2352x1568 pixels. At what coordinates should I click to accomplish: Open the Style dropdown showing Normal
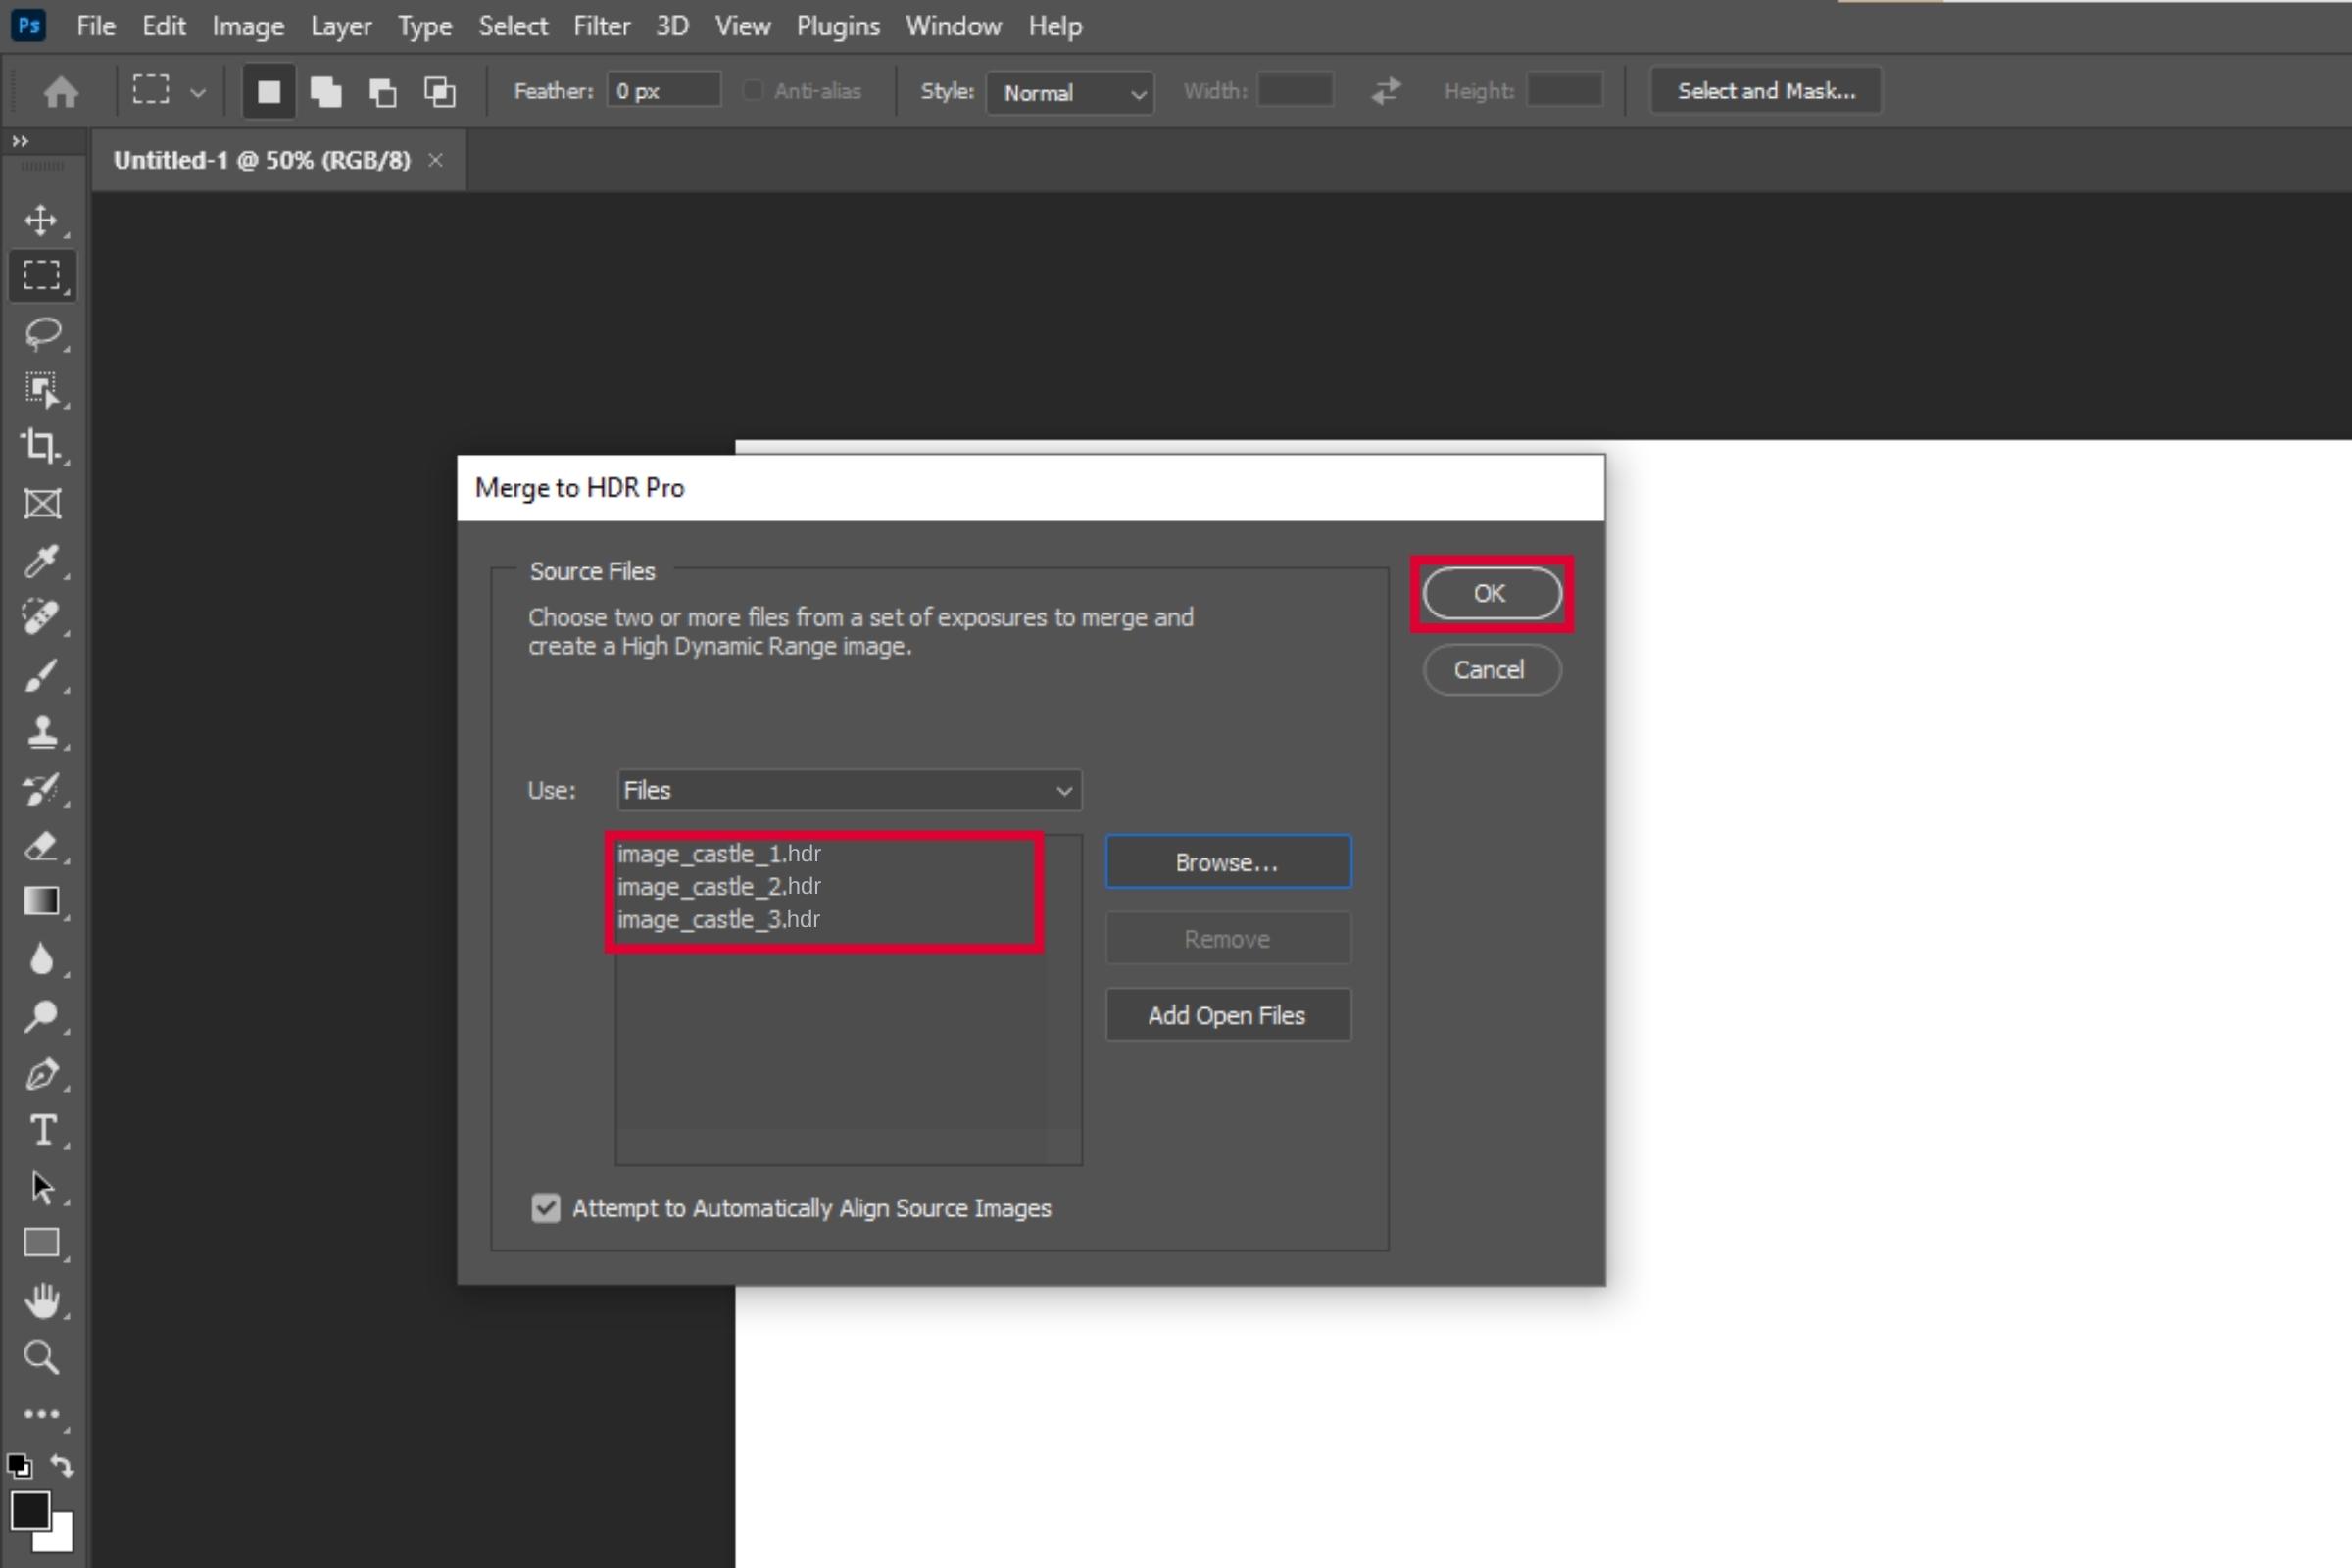click(x=1069, y=93)
